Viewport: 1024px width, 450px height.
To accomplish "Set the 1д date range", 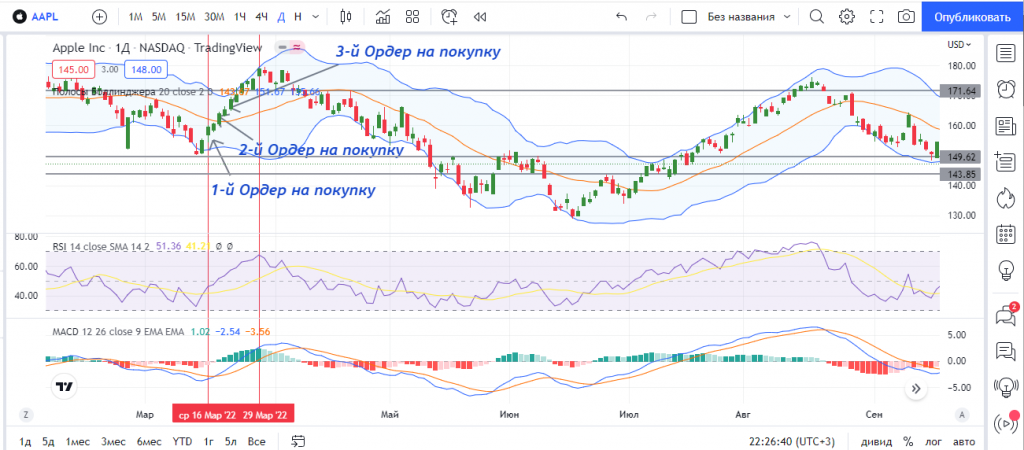I will [25, 442].
